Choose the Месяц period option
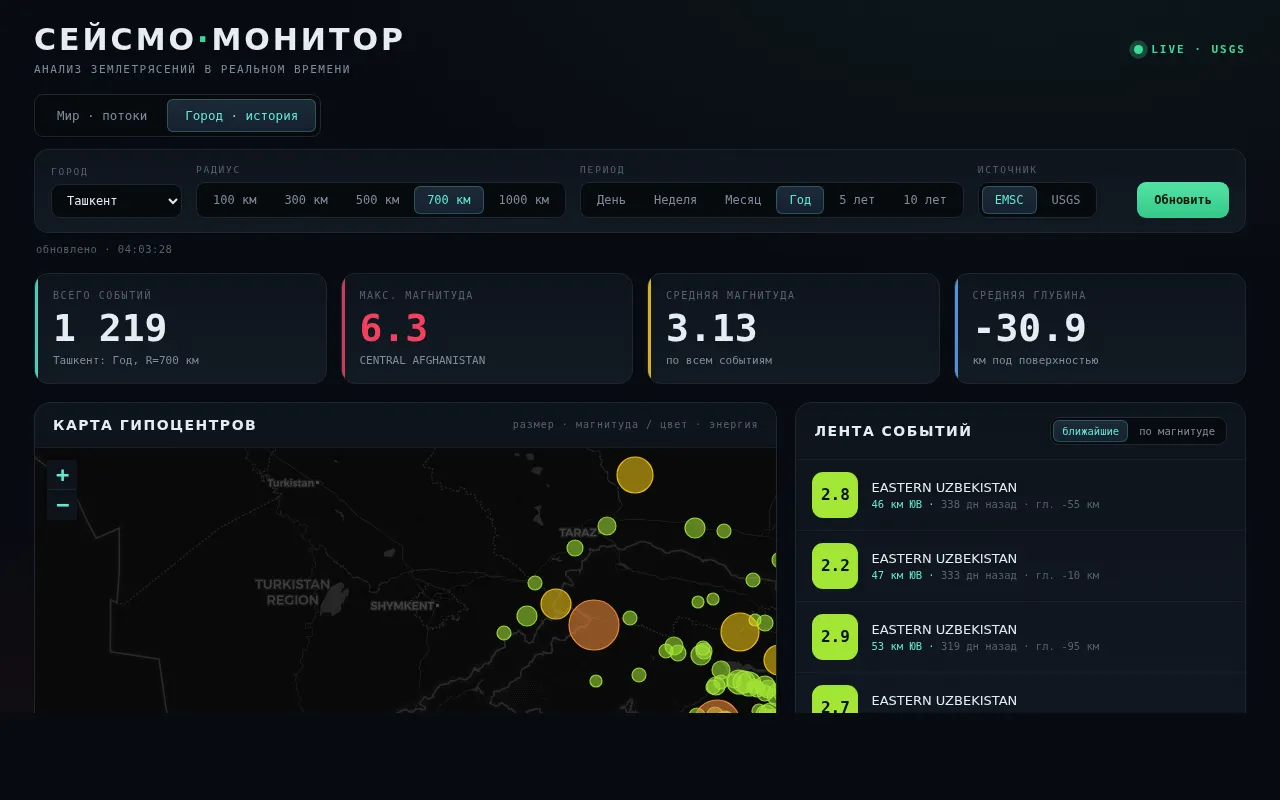The width and height of the screenshot is (1280, 800). [743, 200]
